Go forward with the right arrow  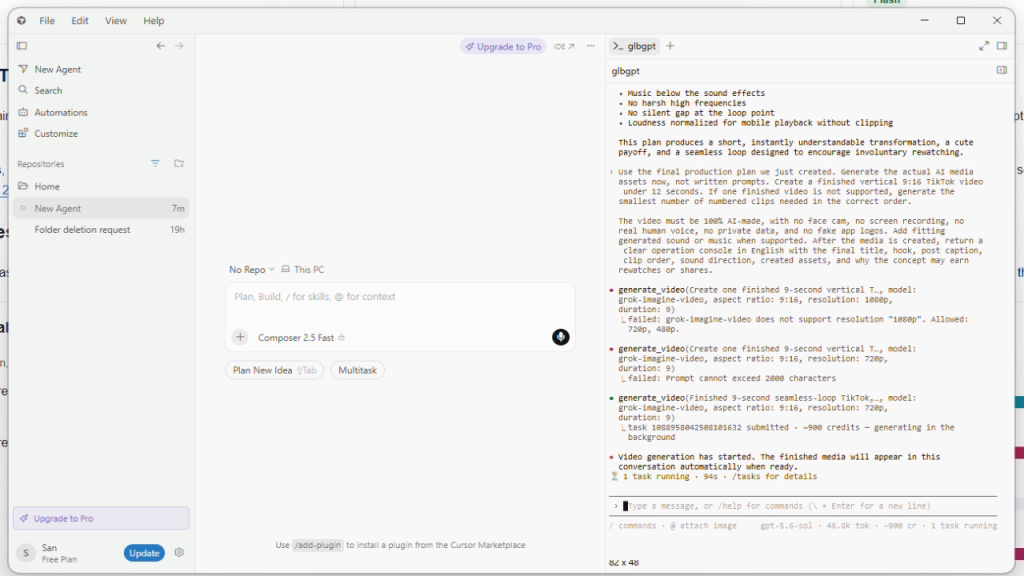click(179, 46)
